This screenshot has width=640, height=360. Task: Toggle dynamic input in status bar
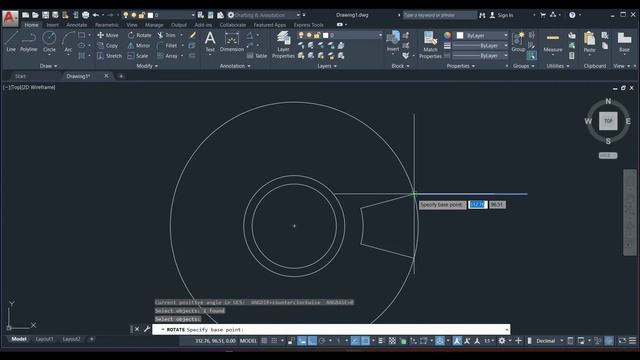pos(302,341)
